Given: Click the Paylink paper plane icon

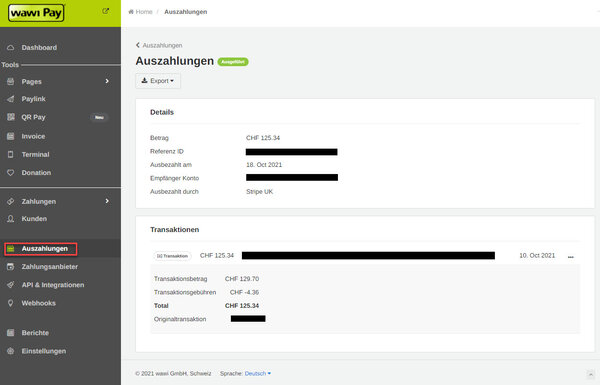Looking at the screenshot, I should 11,99.
